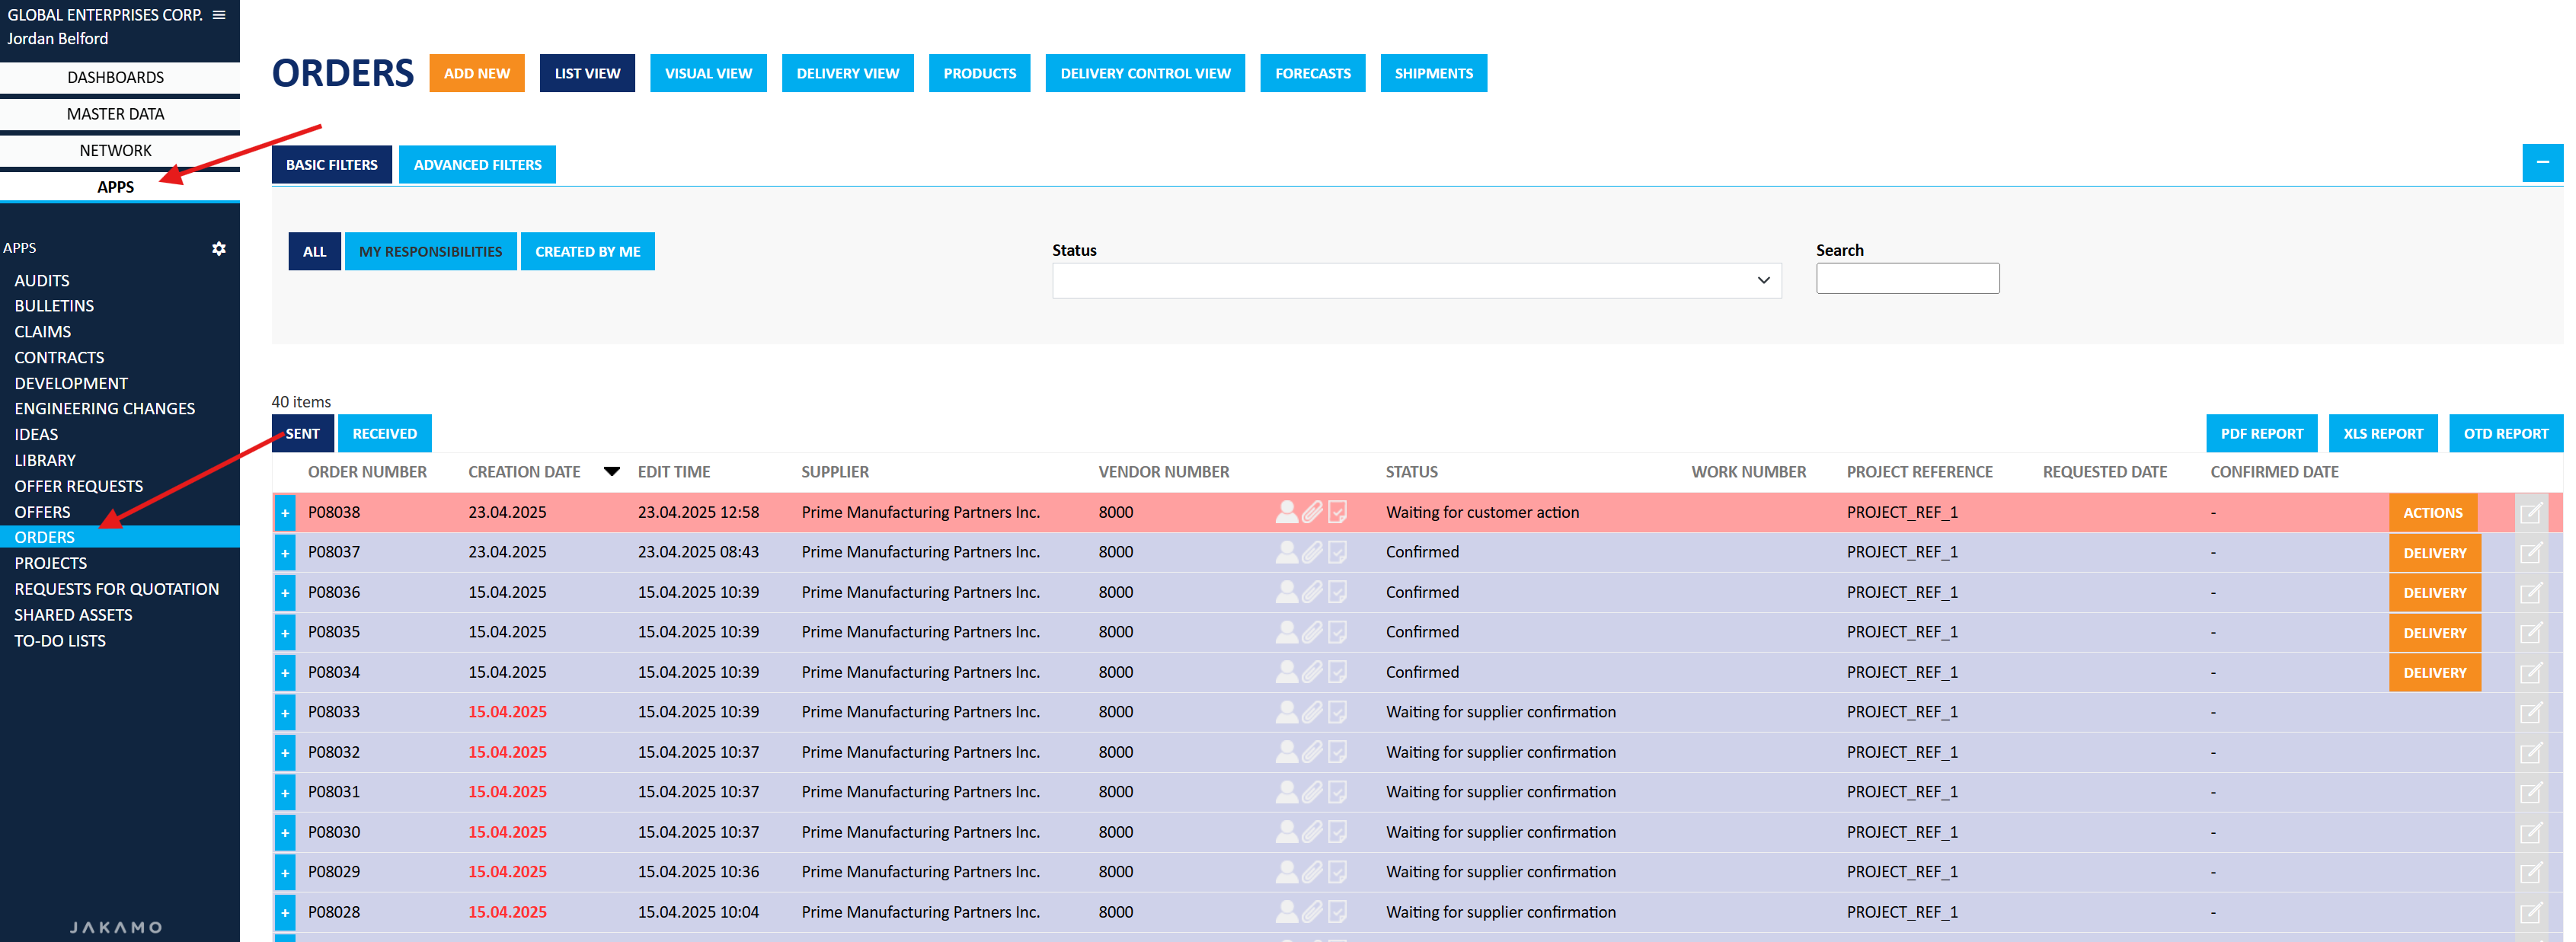Open the Forecasts view
This screenshot has height=942, width=2576.
1312,73
